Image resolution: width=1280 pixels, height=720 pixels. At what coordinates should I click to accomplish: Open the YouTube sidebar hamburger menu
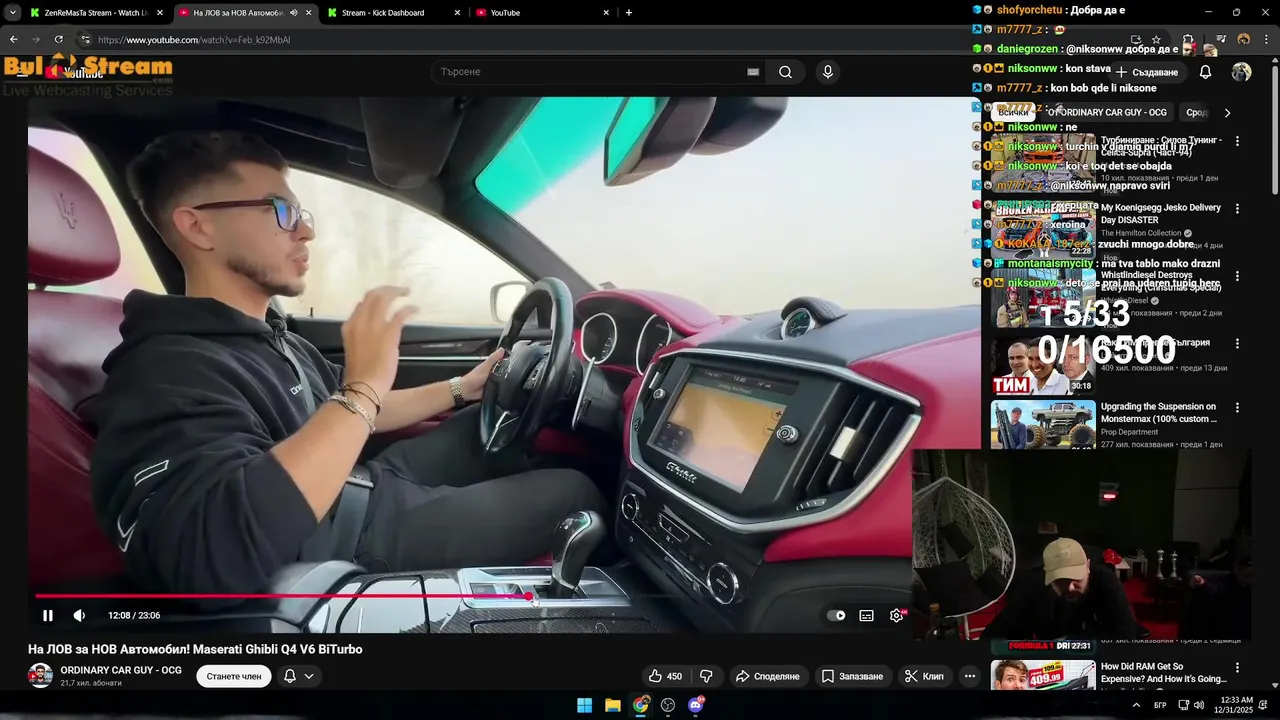pos(22,72)
